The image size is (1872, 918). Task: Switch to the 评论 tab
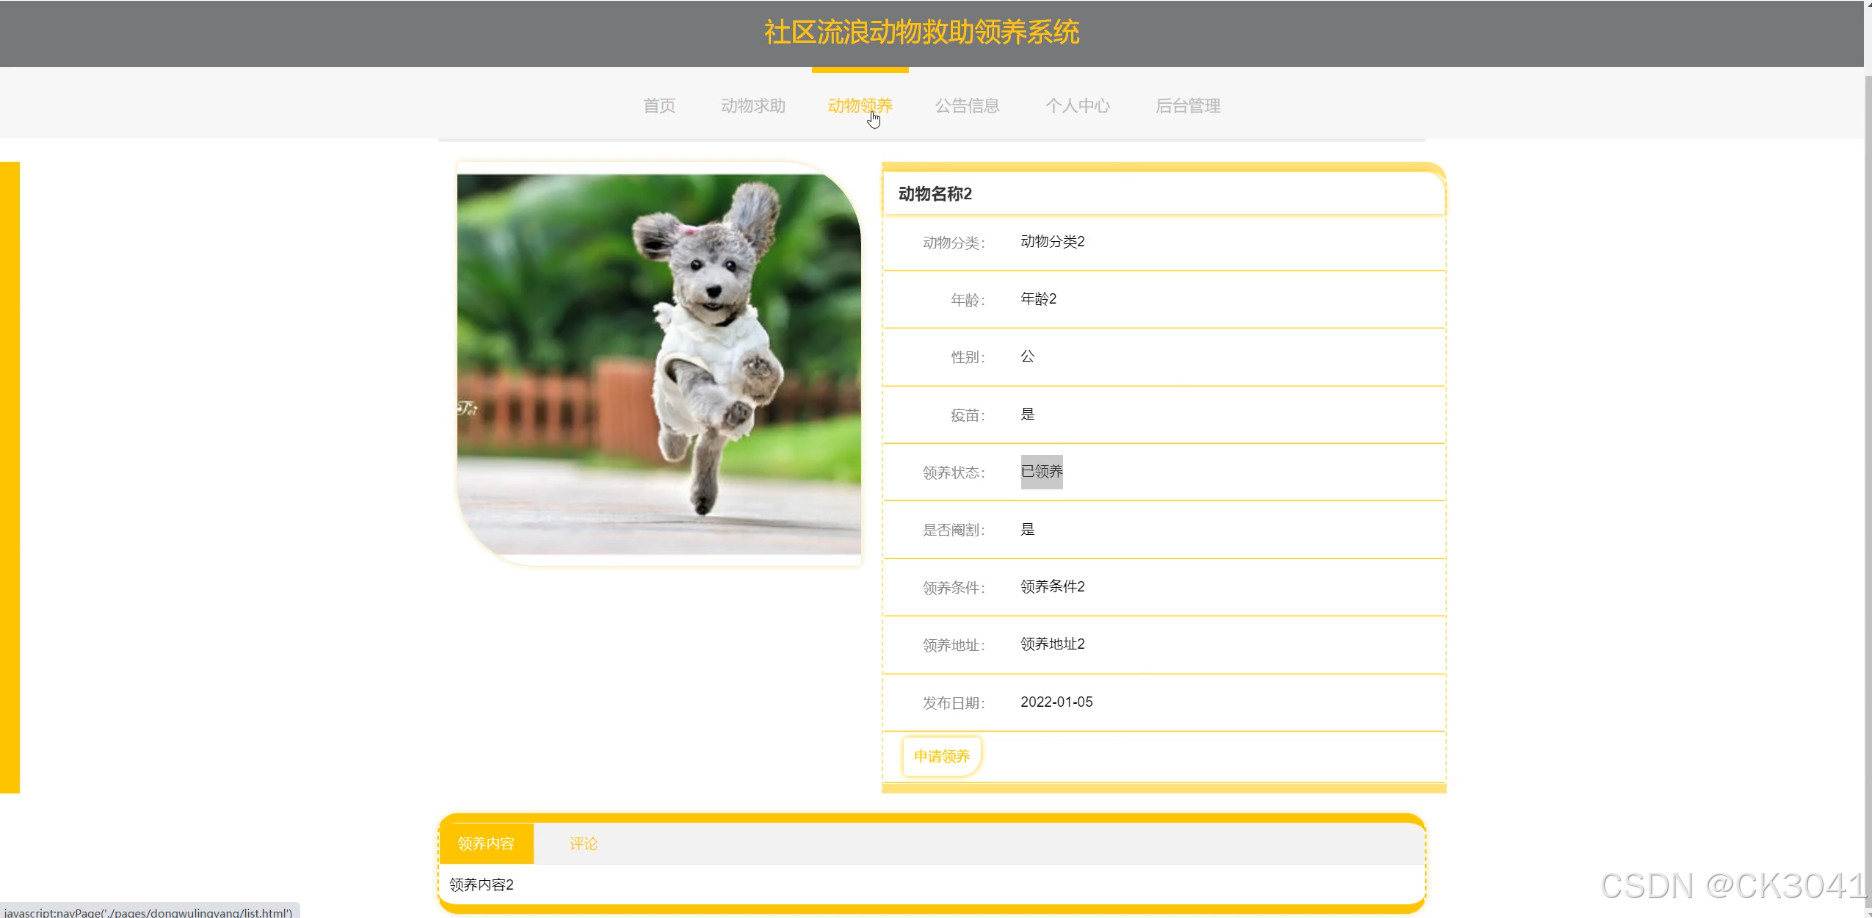[584, 844]
